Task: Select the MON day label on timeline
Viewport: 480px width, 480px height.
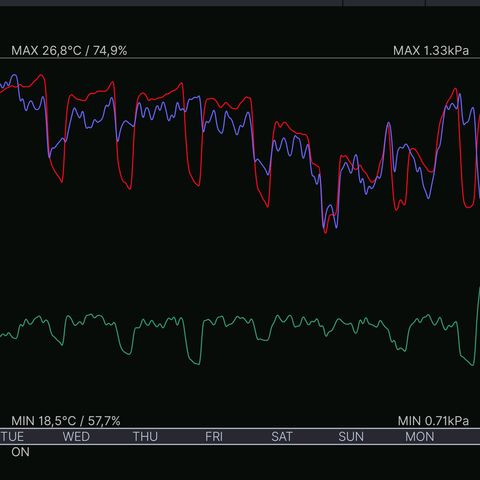Action: (420, 437)
